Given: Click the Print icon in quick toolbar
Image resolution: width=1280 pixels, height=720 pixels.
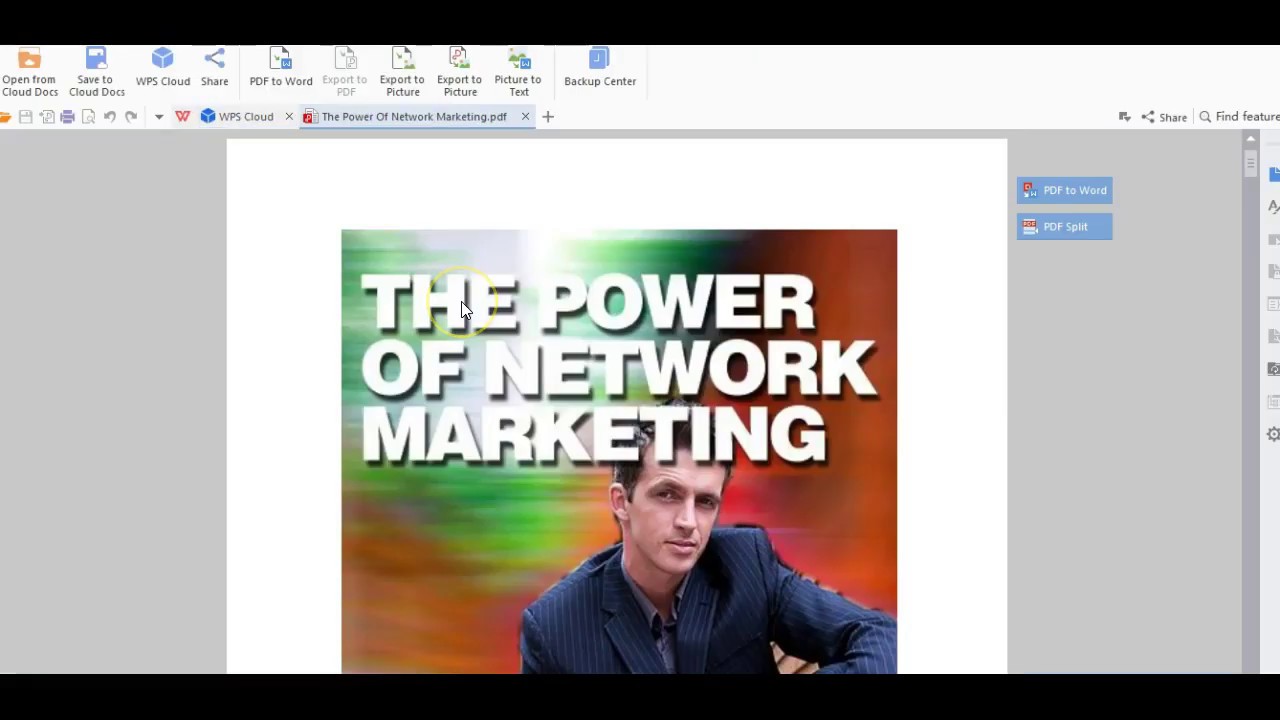Looking at the screenshot, I should [67, 117].
